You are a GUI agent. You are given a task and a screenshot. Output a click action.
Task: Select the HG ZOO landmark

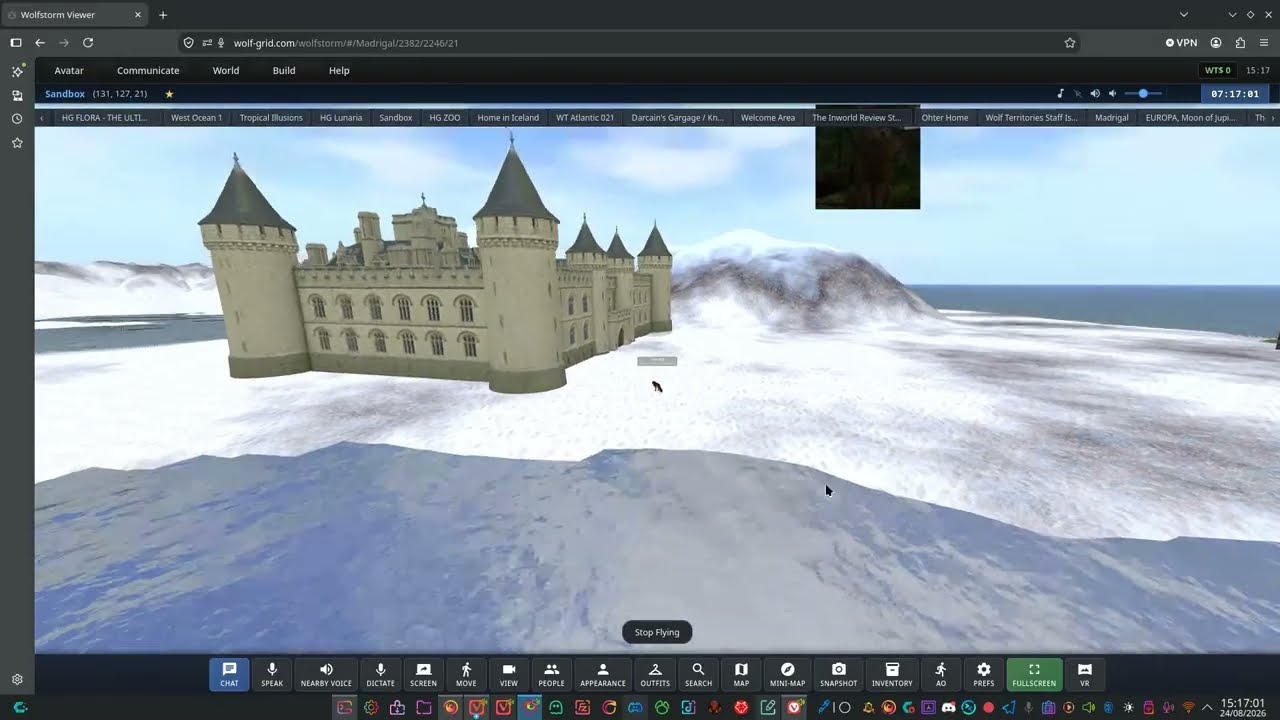point(445,118)
